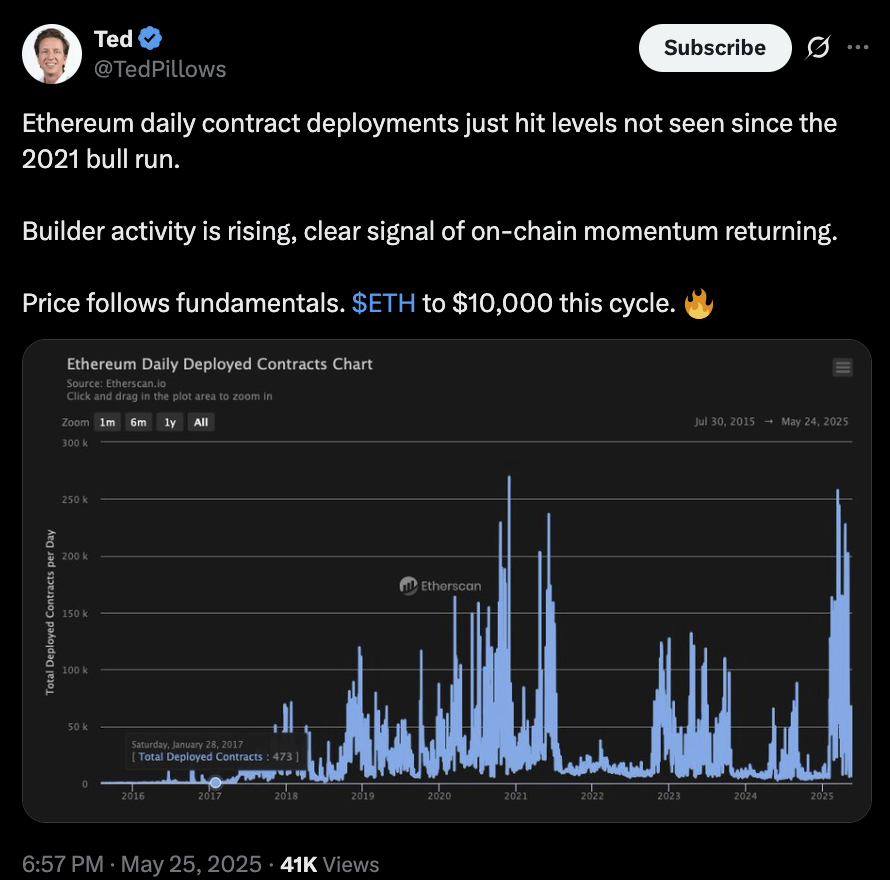Click the Etherscan watermark logo in chart
The height and width of the screenshot is (880, 890).
click(440, 585)
